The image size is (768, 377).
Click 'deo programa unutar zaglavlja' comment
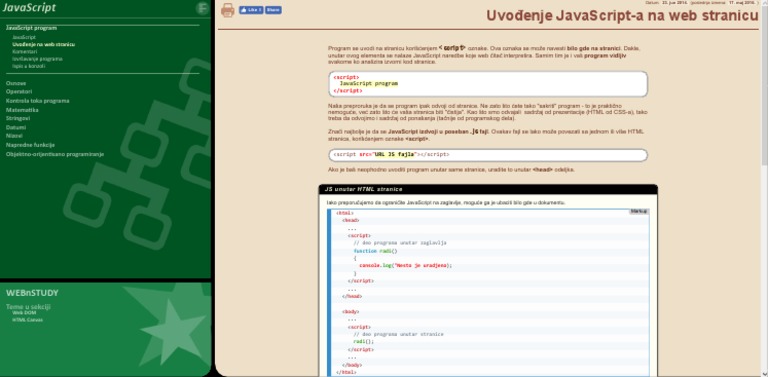point(400,243)
